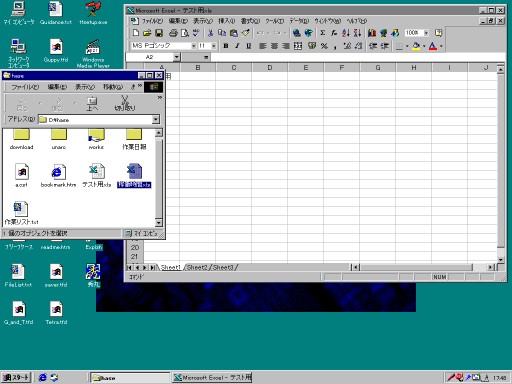Open the font name dropdown

click(193, 46)
